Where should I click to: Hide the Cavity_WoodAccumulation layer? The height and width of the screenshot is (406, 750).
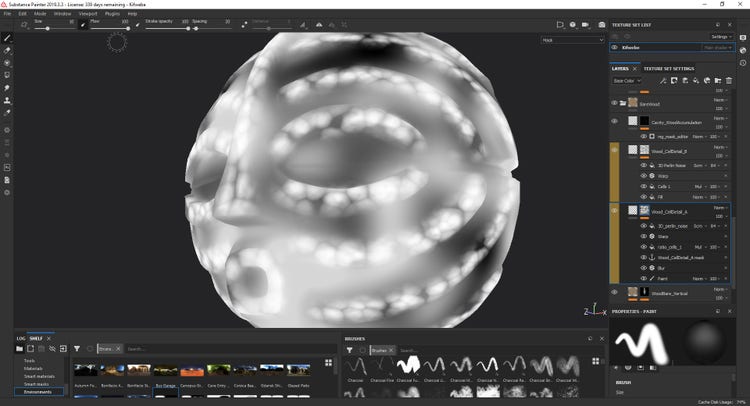point(614,121)
